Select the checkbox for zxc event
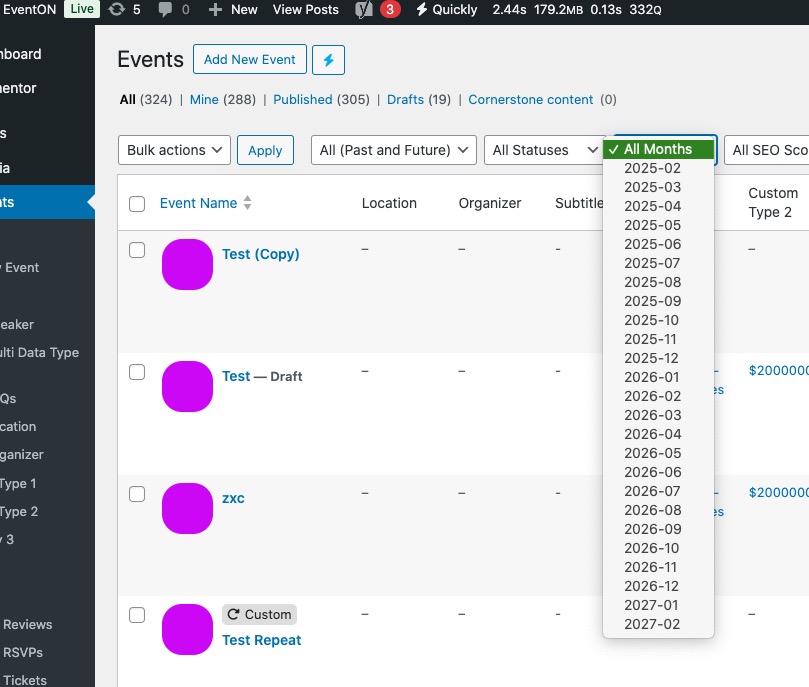The width and height of the screenshot is (809, 687). [137, 494]
